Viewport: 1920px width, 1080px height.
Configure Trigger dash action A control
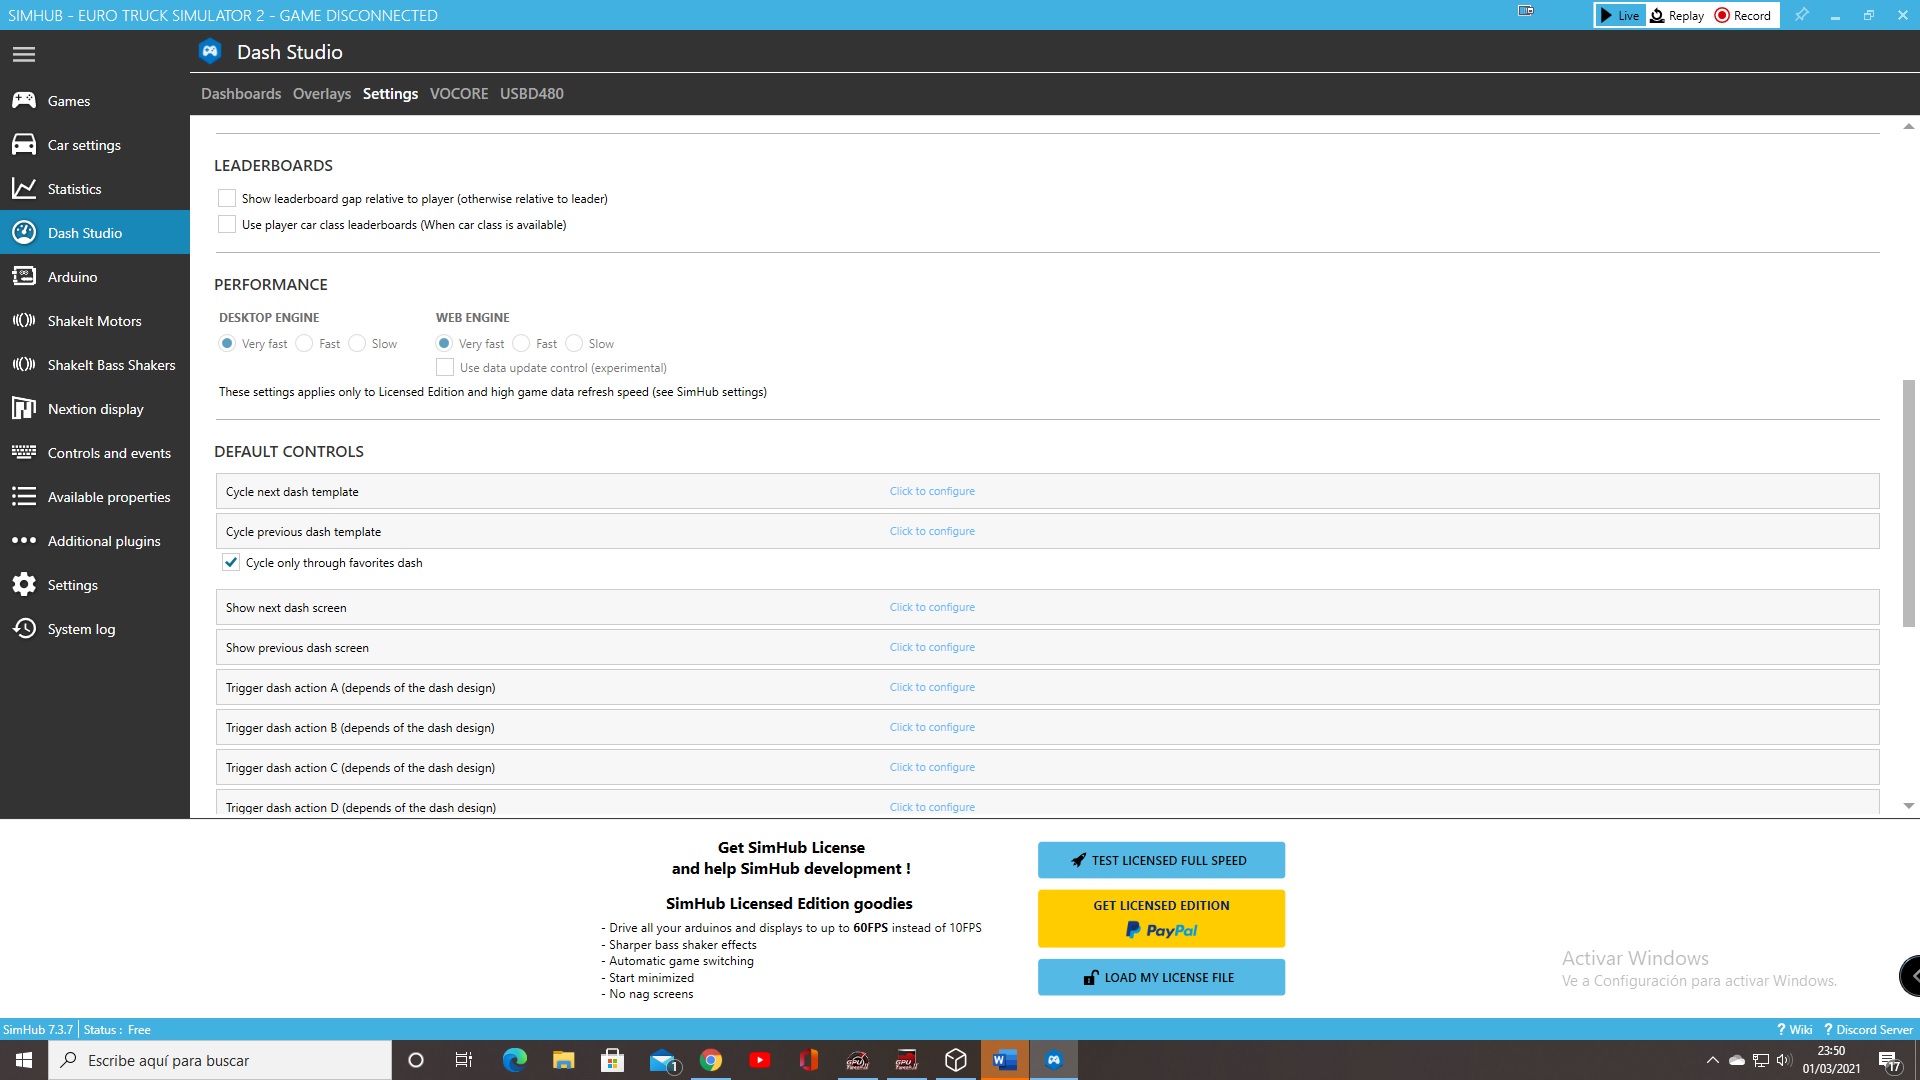(932, 687)
